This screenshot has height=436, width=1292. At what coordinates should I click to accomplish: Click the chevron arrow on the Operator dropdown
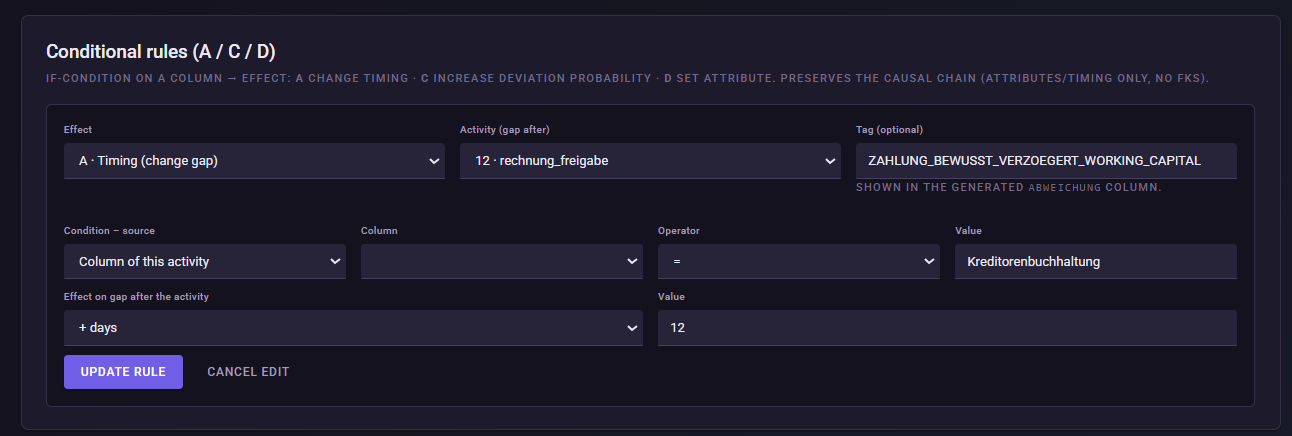(x=928, y=262)
